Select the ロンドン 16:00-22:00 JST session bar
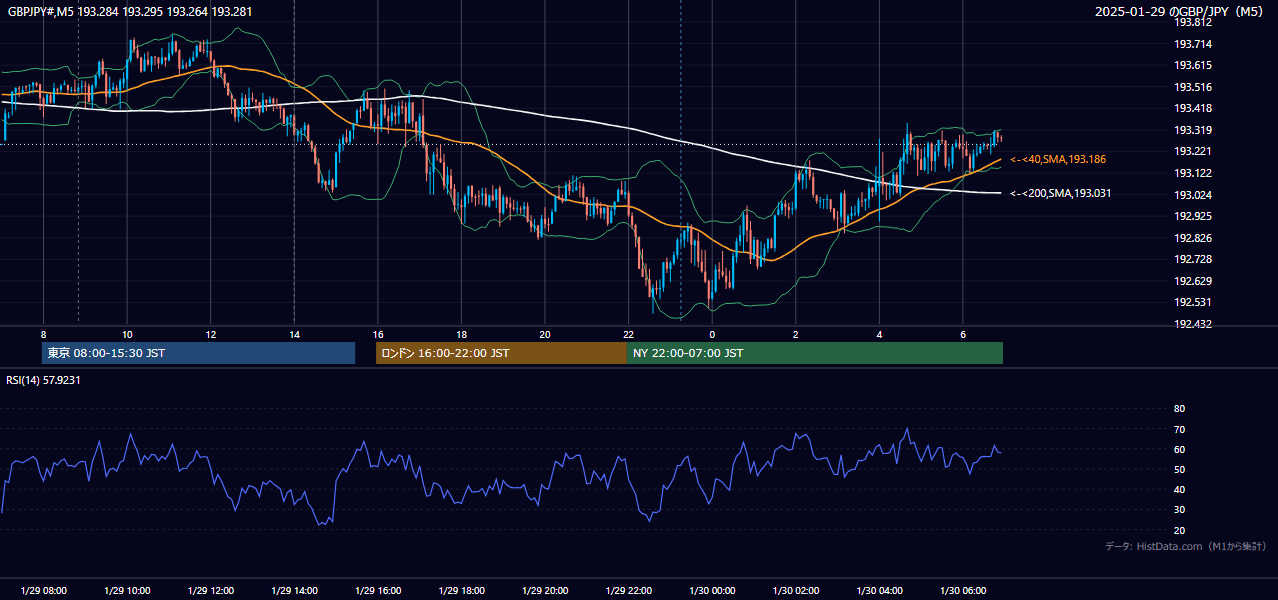This screenshot has width=1278, height=600. [x=501, y=353]
